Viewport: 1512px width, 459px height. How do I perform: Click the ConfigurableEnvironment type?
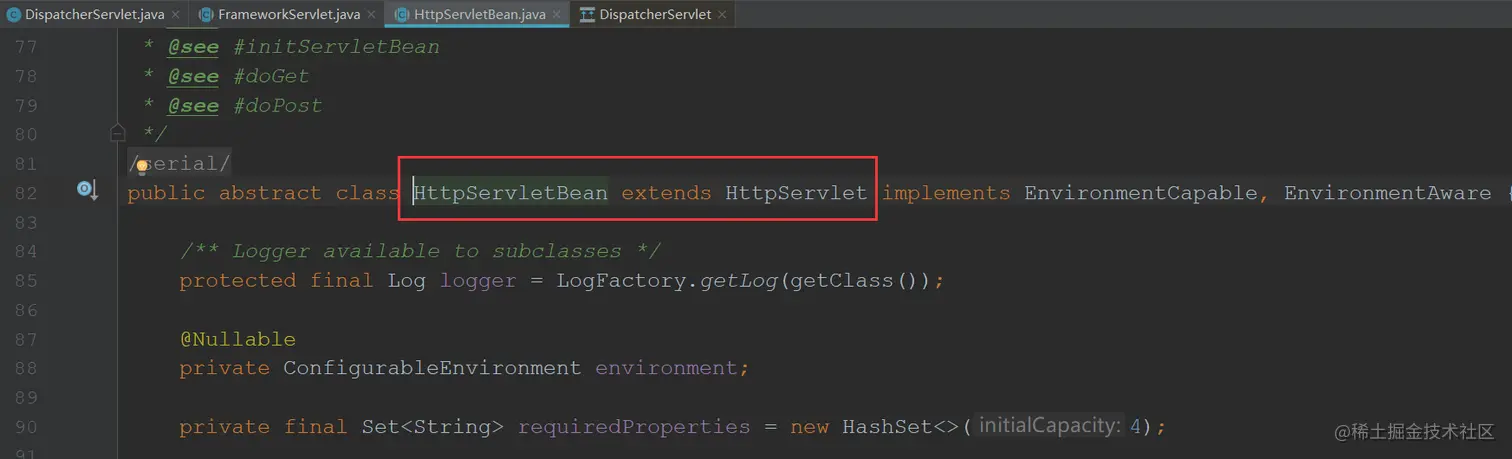point(432,368)
